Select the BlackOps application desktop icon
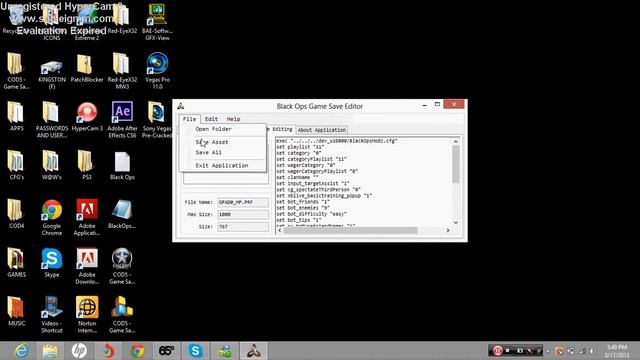 (x=122, y=214)
